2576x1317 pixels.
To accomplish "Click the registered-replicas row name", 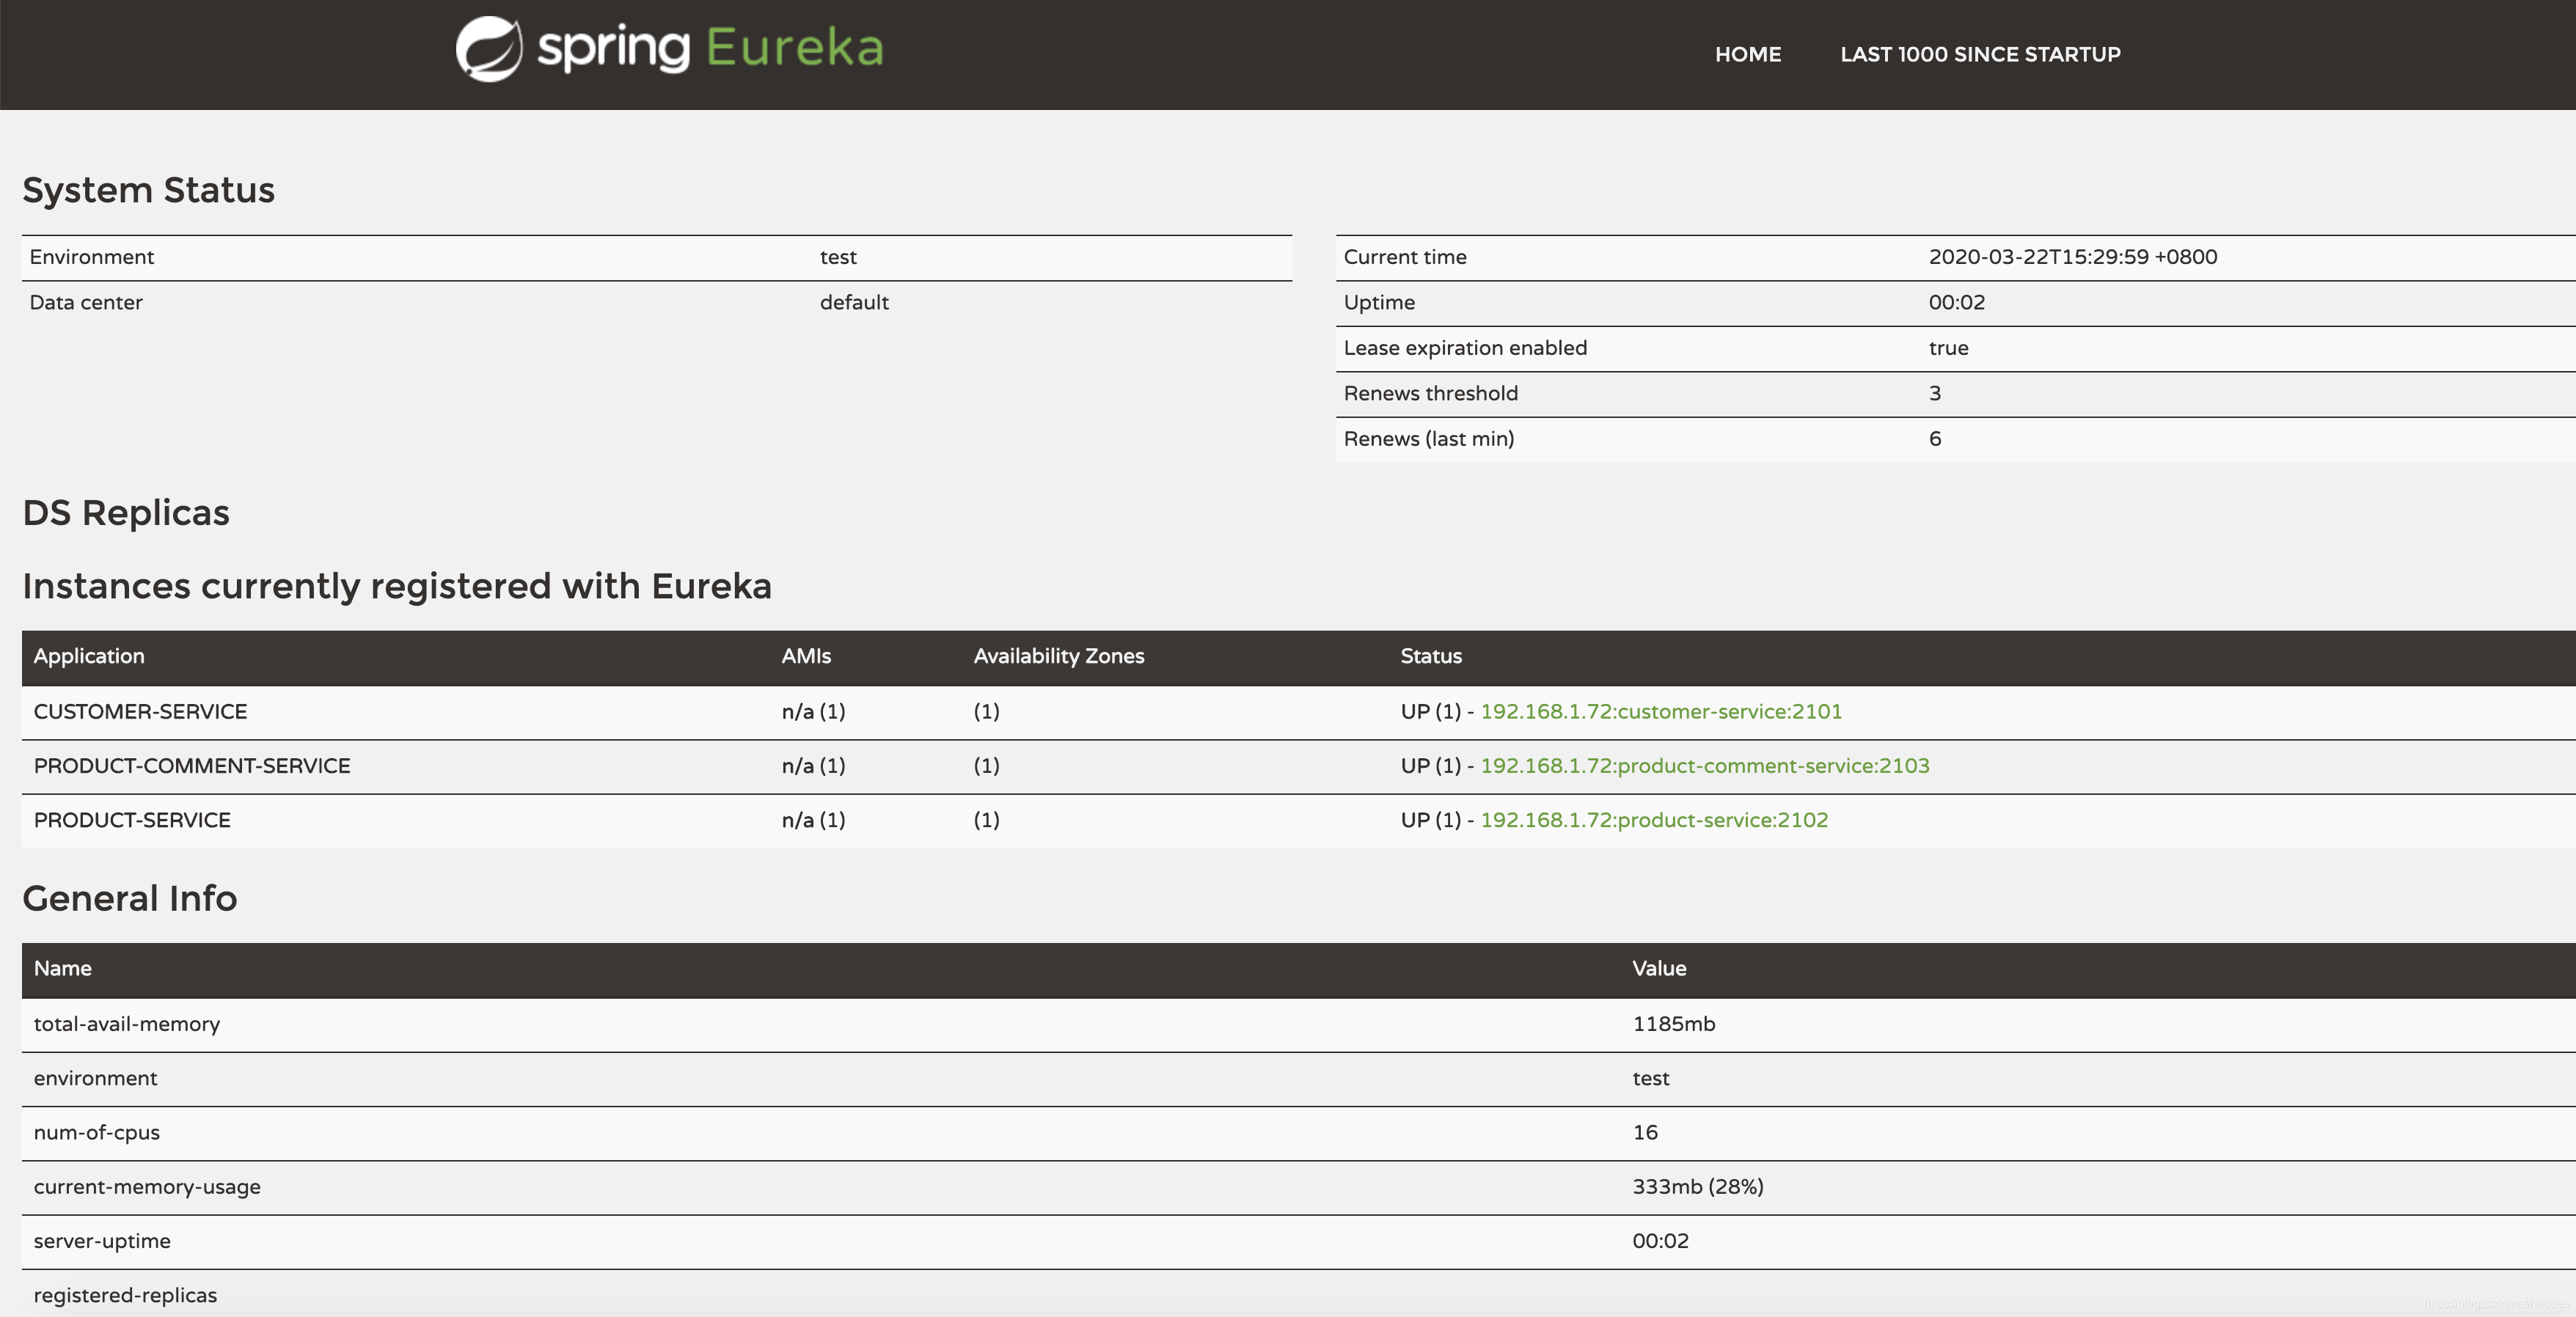I will click(x=125, y=1295).
